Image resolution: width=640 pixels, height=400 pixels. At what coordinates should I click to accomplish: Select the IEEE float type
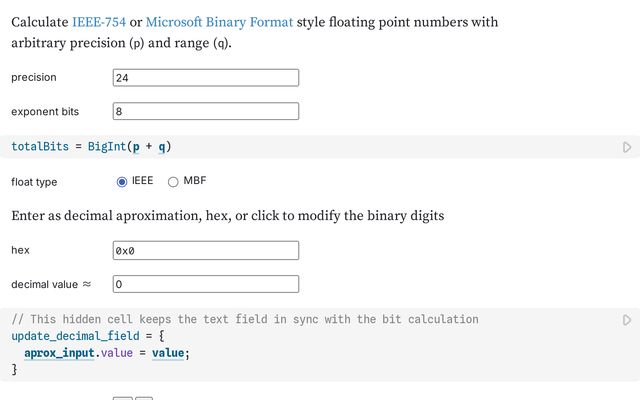123,181
